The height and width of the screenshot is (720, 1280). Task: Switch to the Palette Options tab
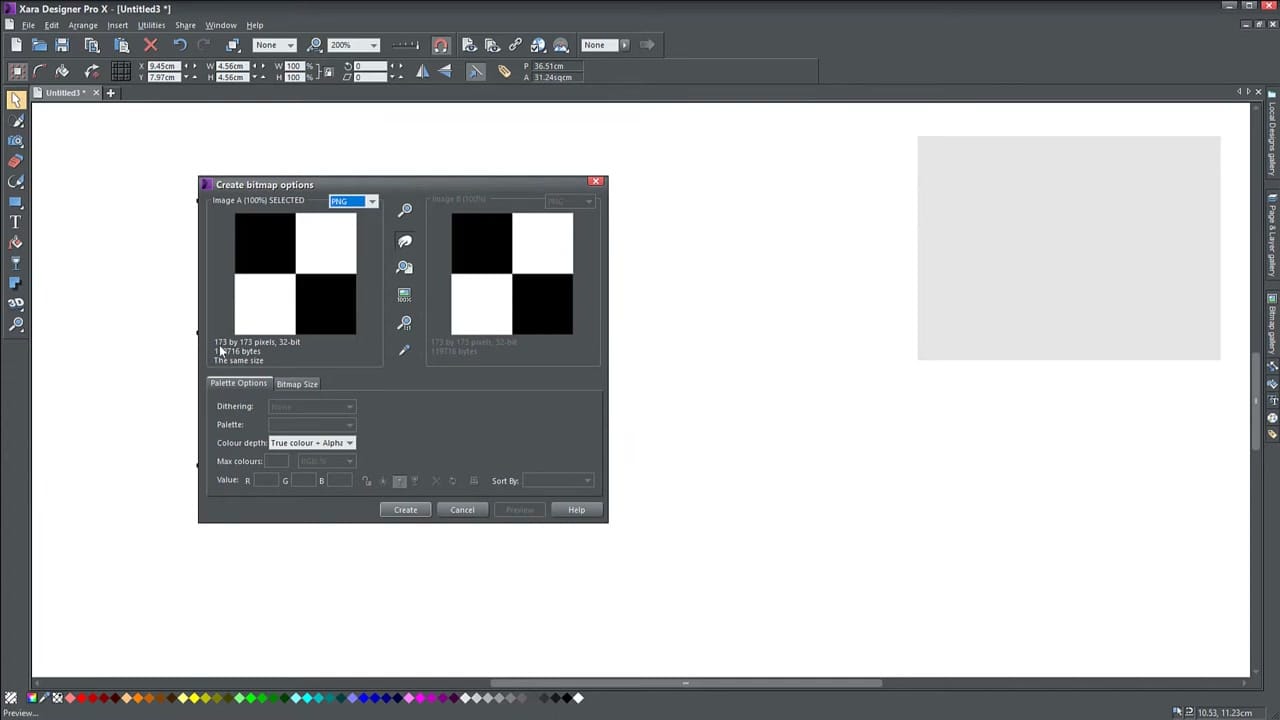coord(238,383)
